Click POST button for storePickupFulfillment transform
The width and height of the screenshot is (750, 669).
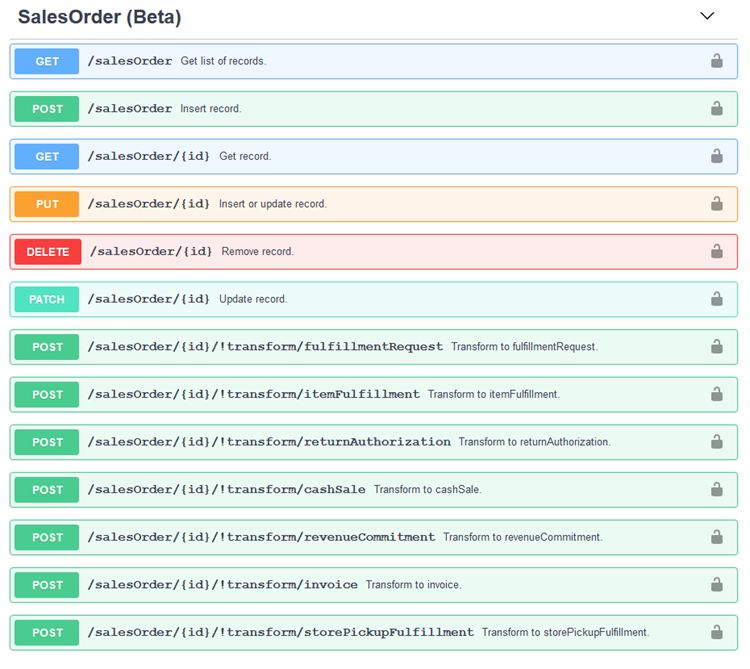(x=47, y=633)
